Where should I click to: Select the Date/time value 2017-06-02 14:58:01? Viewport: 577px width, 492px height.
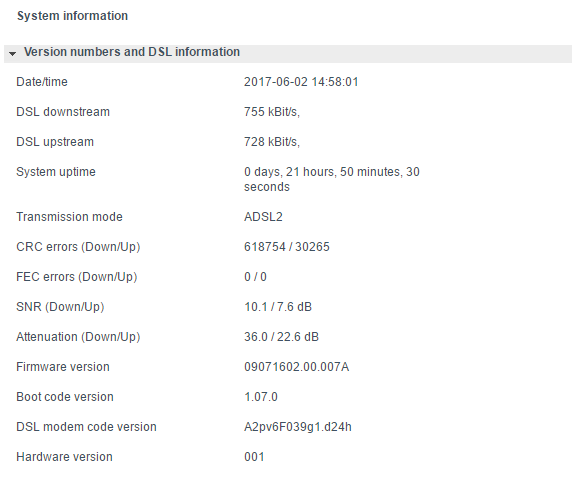[301, 82]
